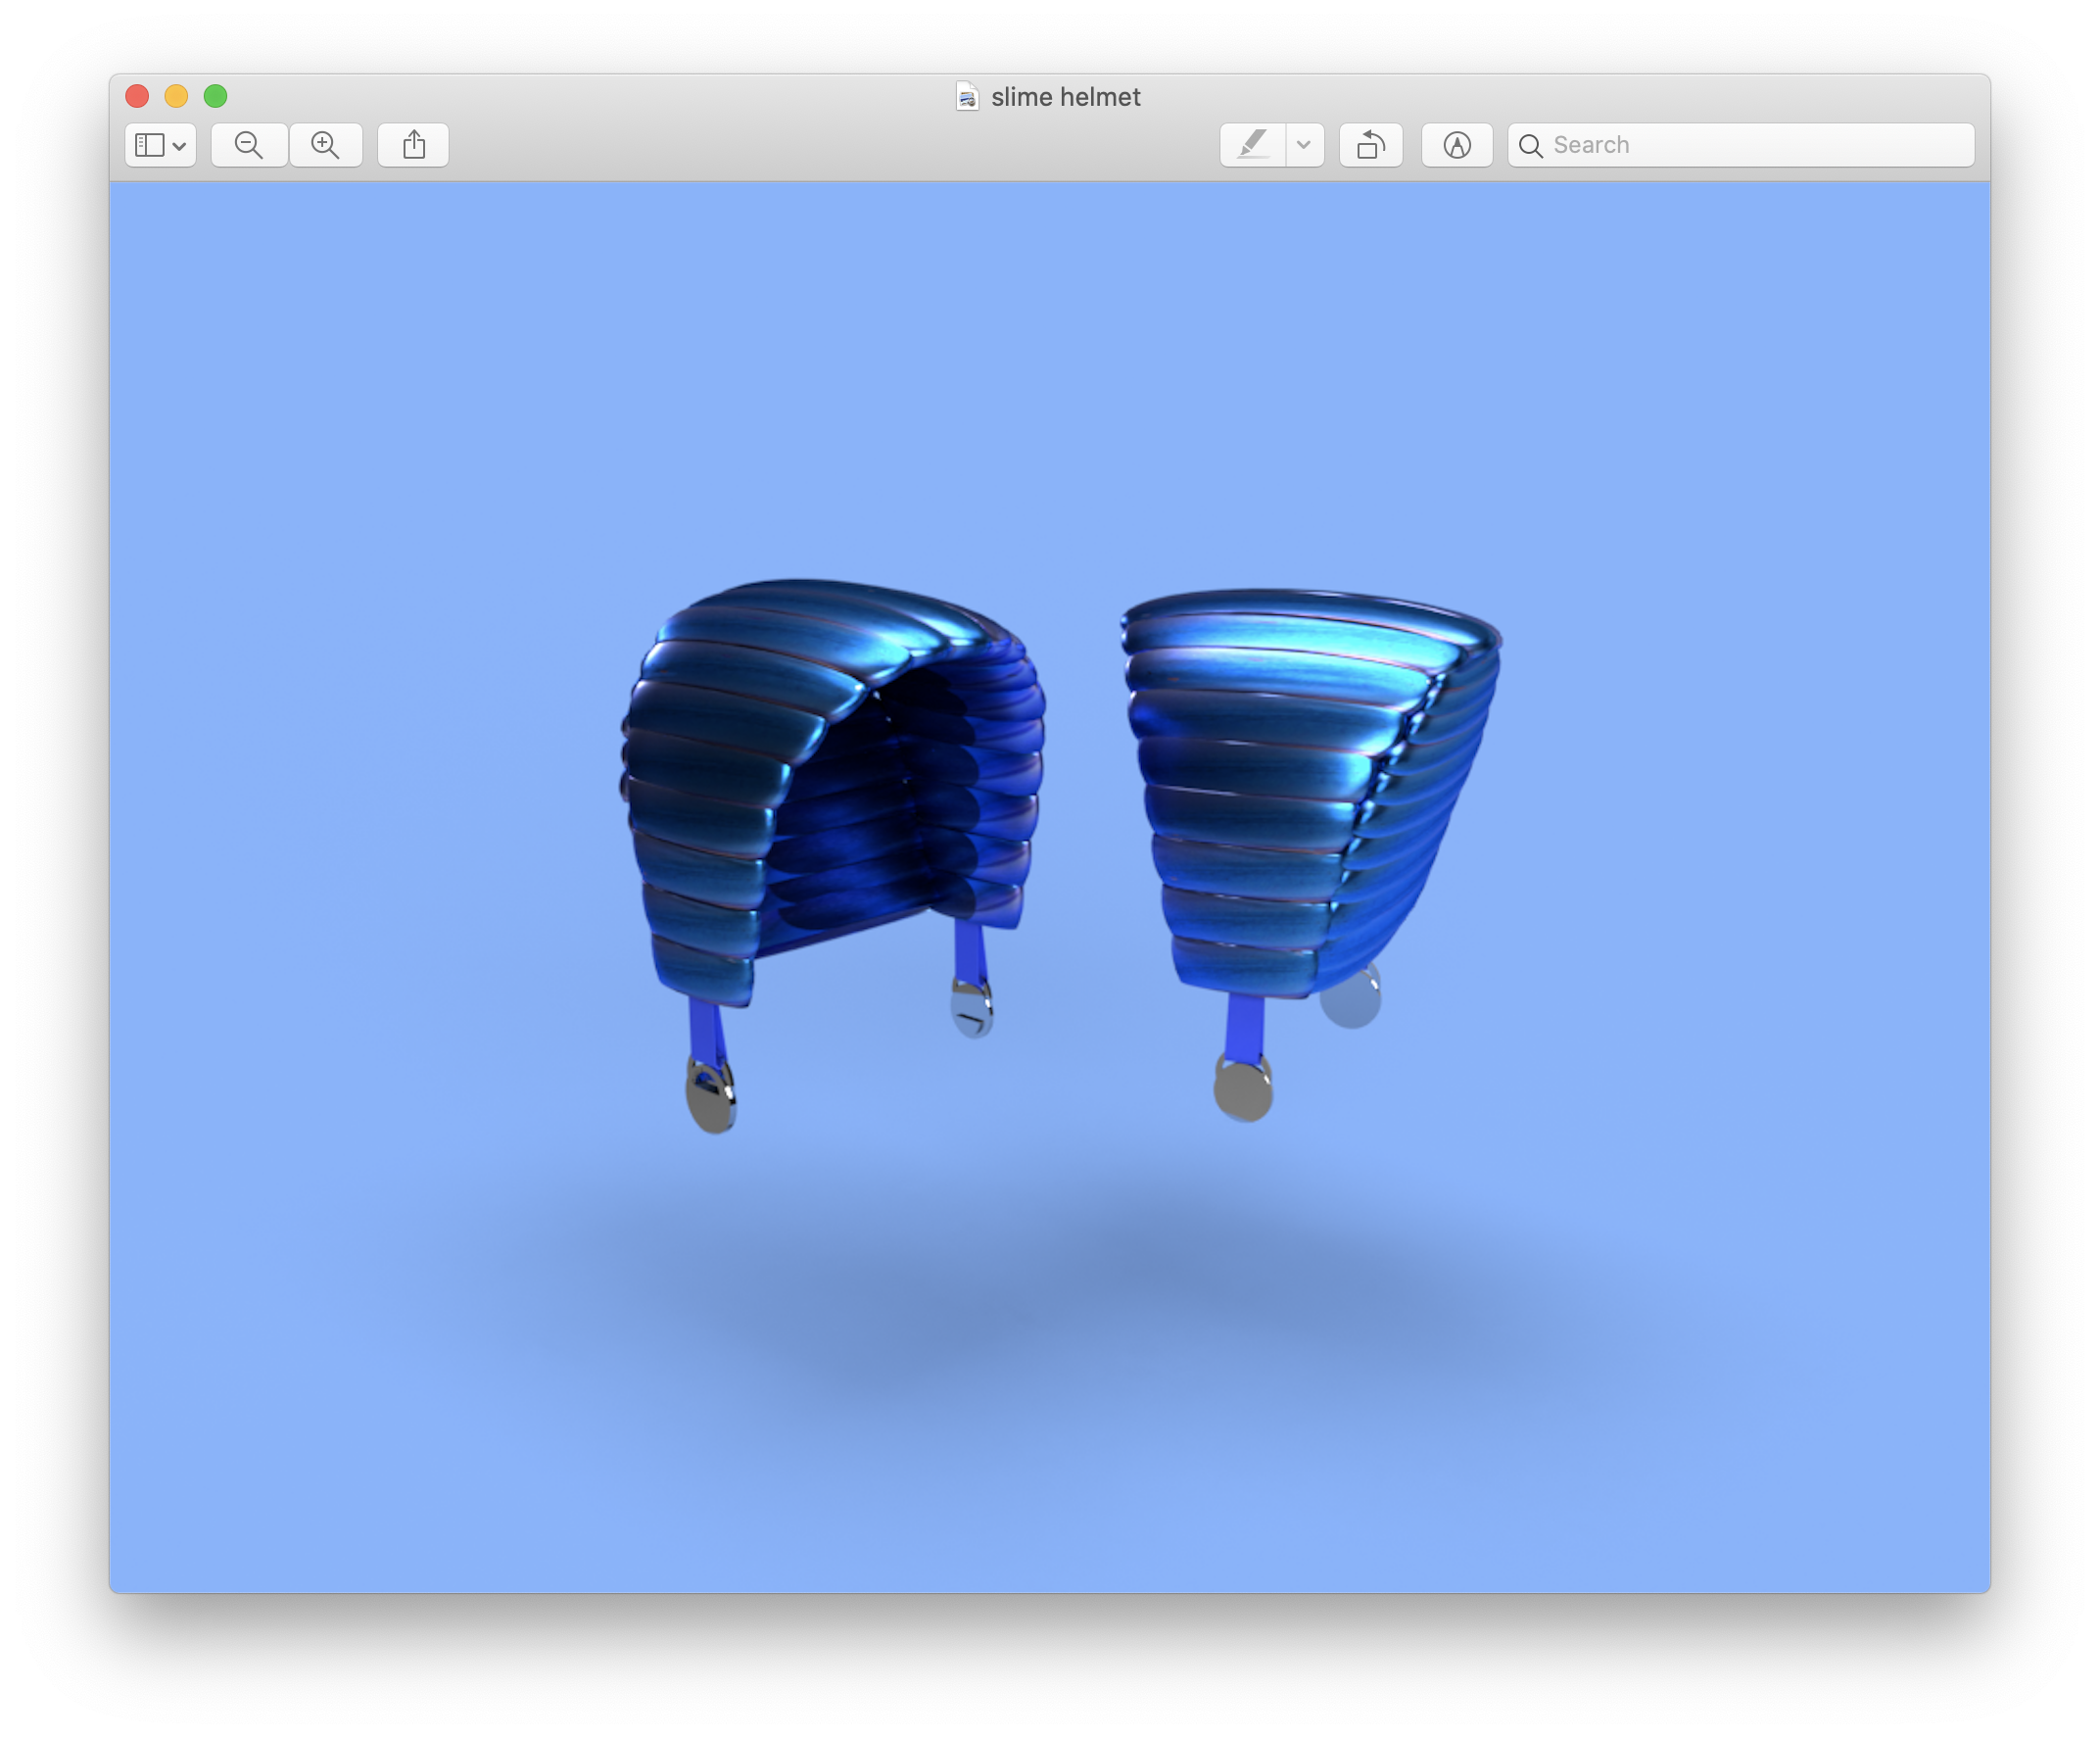Image resolution: width=2100 pixels, height=1738 pixels.
Task: Click inside the Search field
Action: [x=1750, y=145]
